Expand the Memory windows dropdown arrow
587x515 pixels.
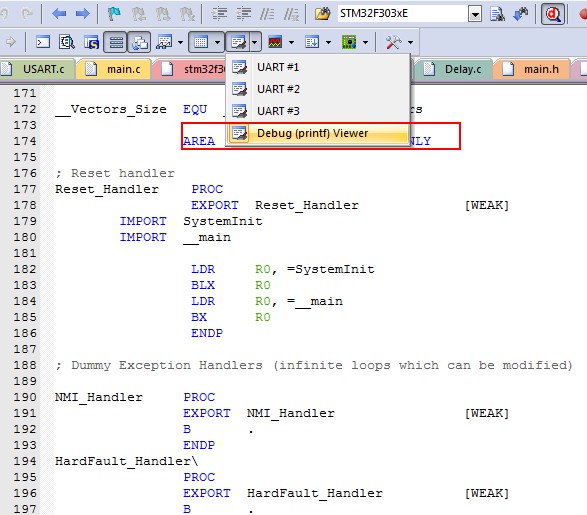coord(218,42)
